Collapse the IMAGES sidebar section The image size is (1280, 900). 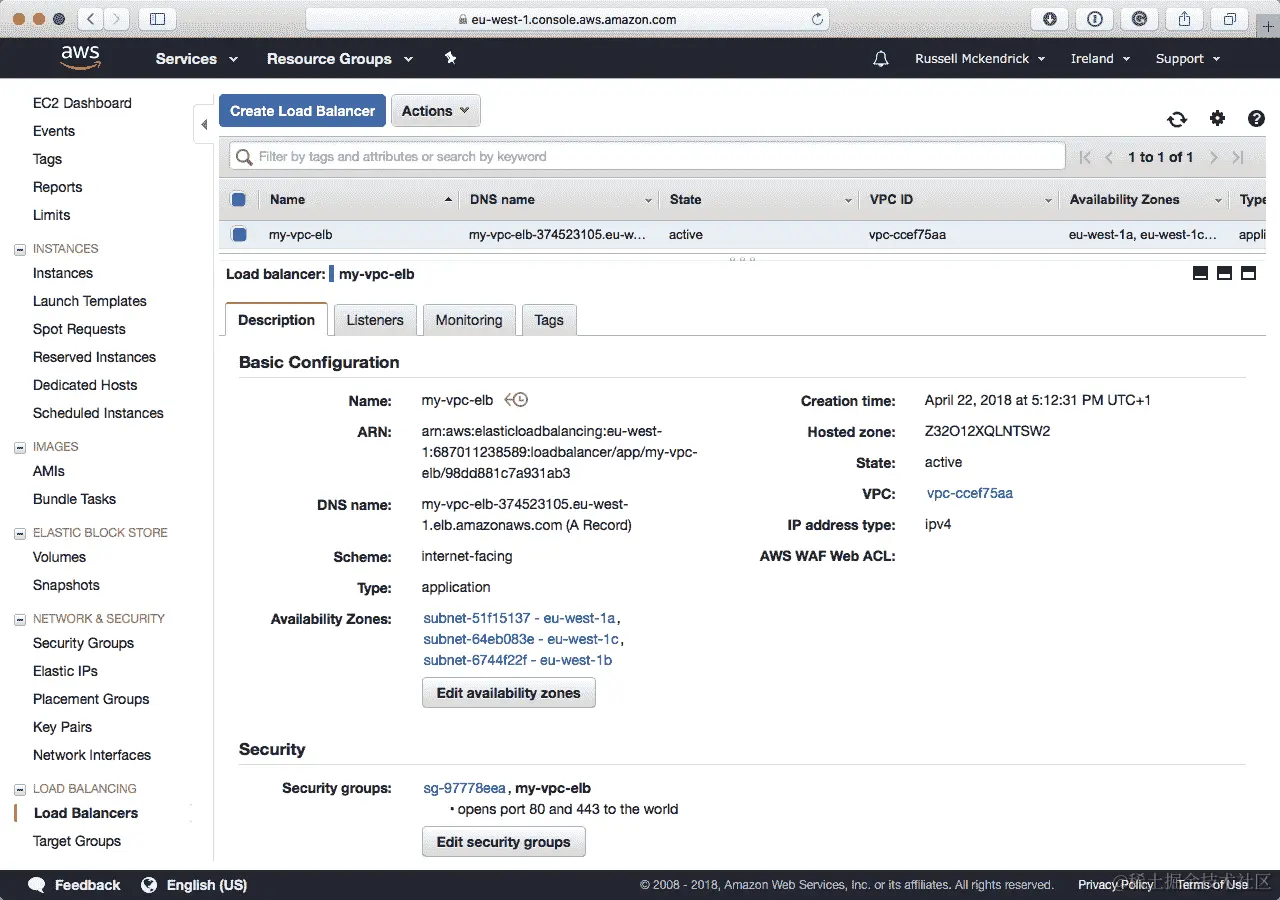(20, 447)
